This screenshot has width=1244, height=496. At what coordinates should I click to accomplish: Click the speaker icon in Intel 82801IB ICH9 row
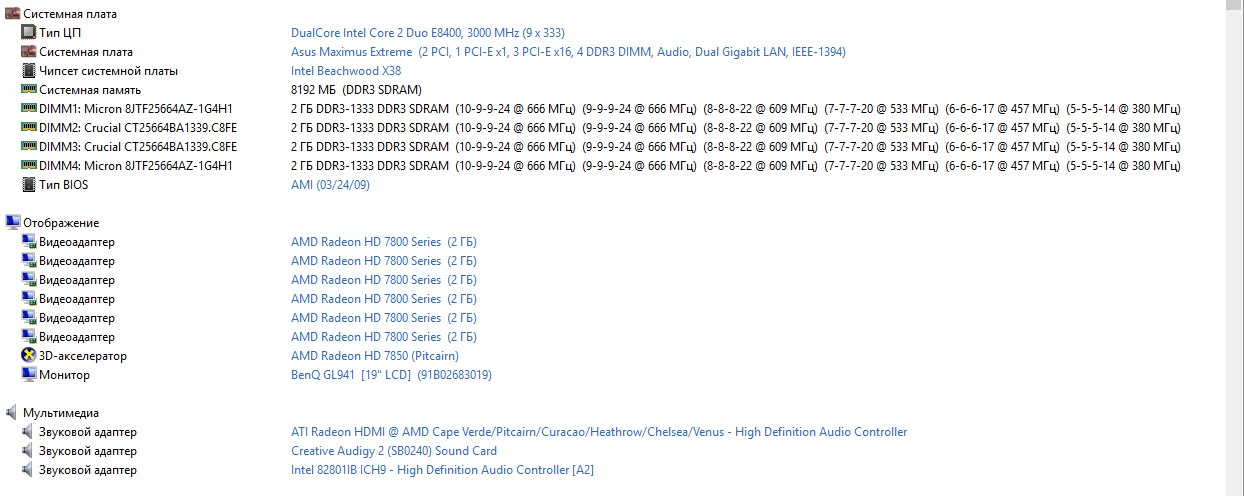click(28, 470)
